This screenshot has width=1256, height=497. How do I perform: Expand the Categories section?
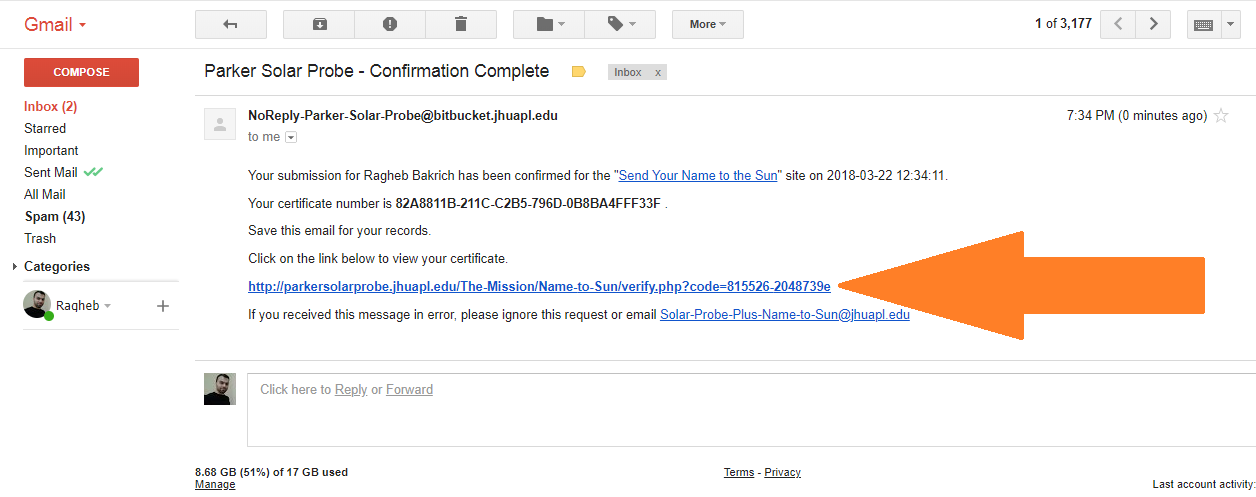coord(15,267)
